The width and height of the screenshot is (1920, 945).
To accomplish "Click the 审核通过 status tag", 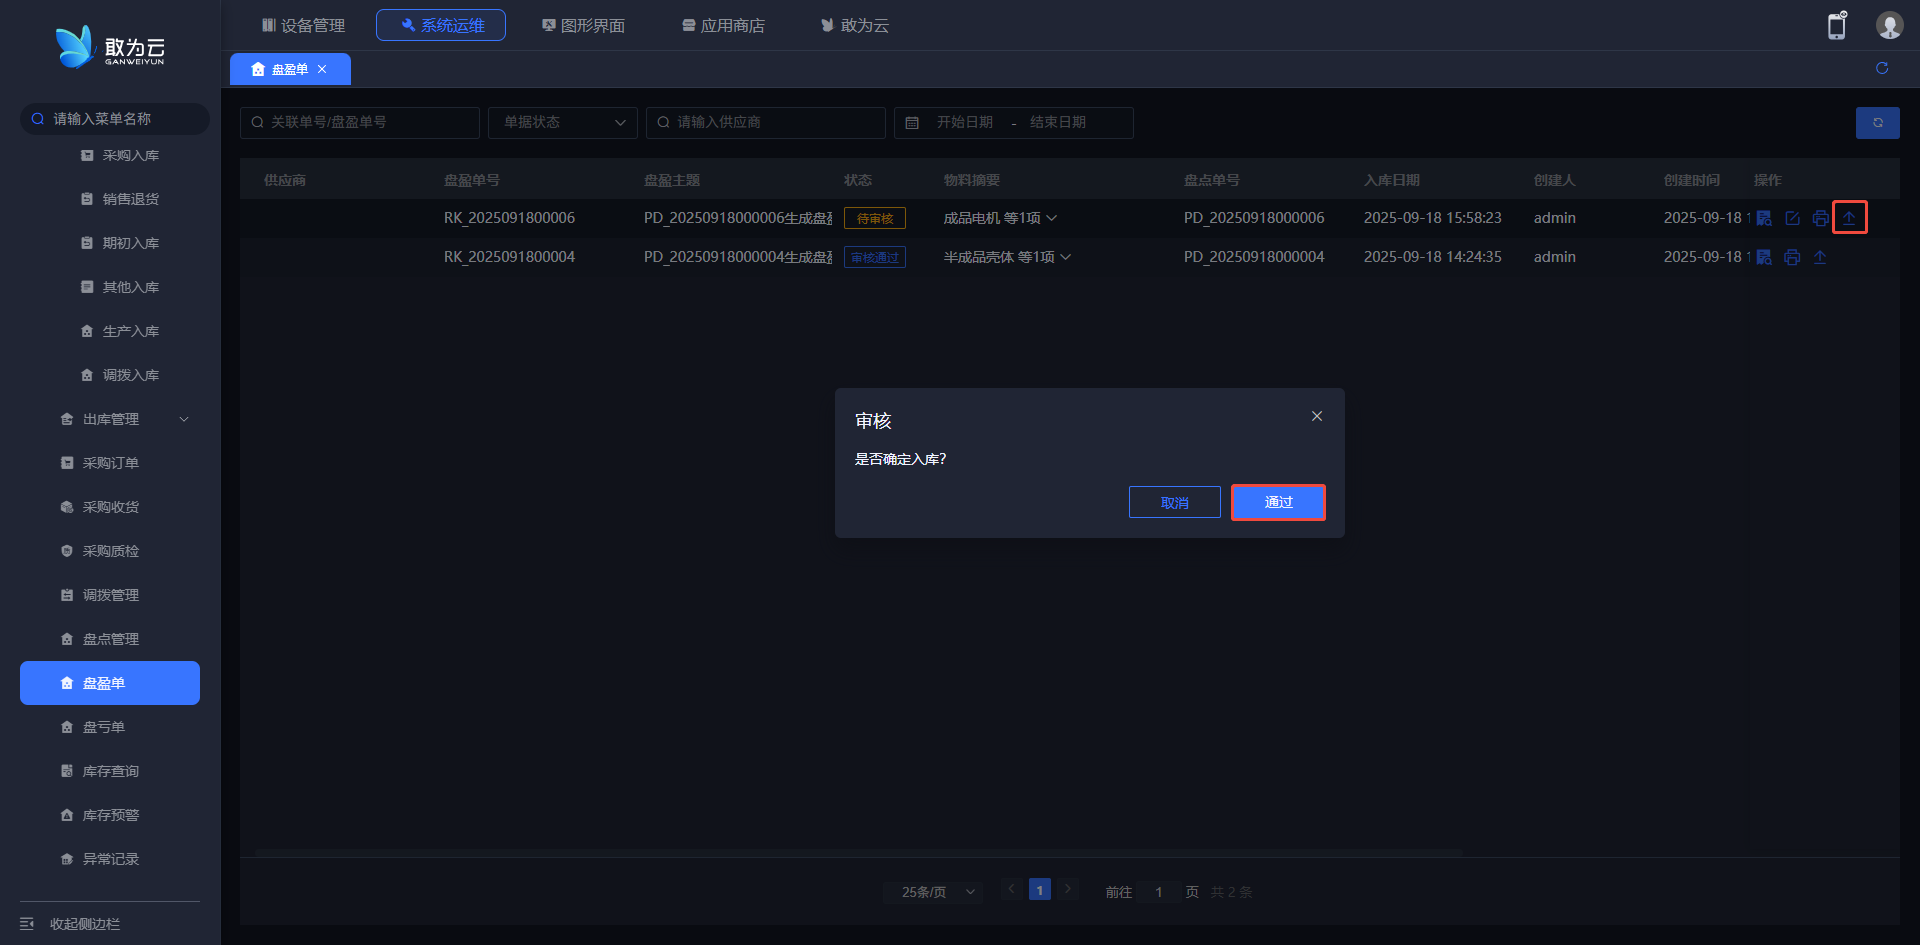I will (x=875, y=257).
